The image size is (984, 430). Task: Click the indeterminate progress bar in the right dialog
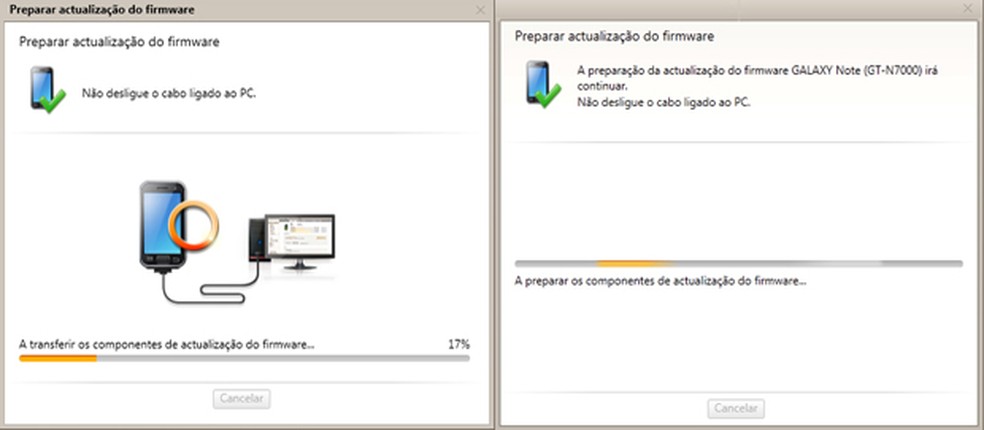tap(739, 264)
